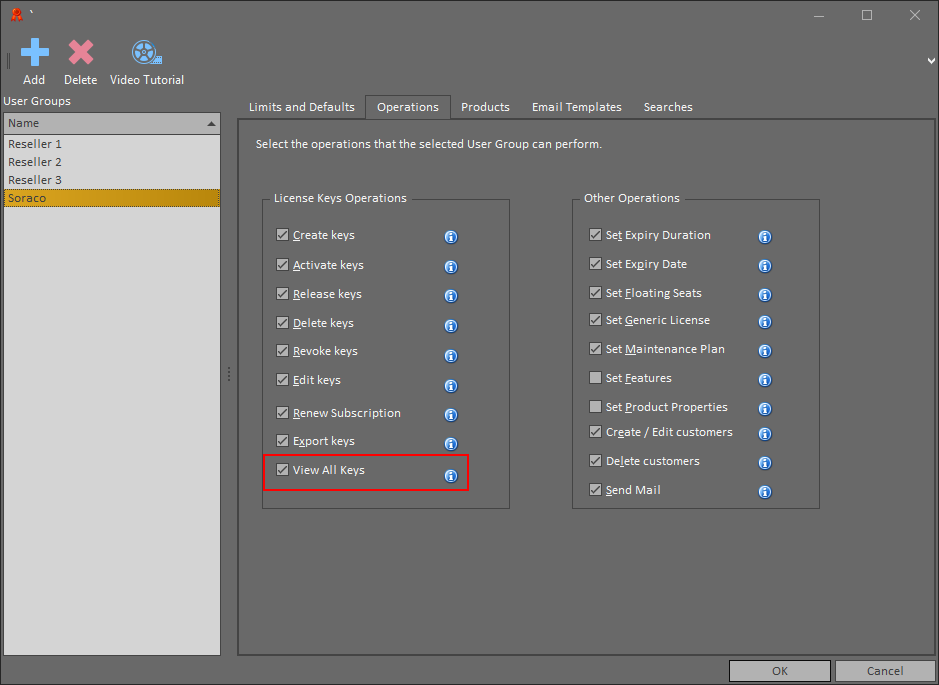This screenshot has width=939, height=685.
Task: Open the Email Templates tab
Action: click(577, 107)
